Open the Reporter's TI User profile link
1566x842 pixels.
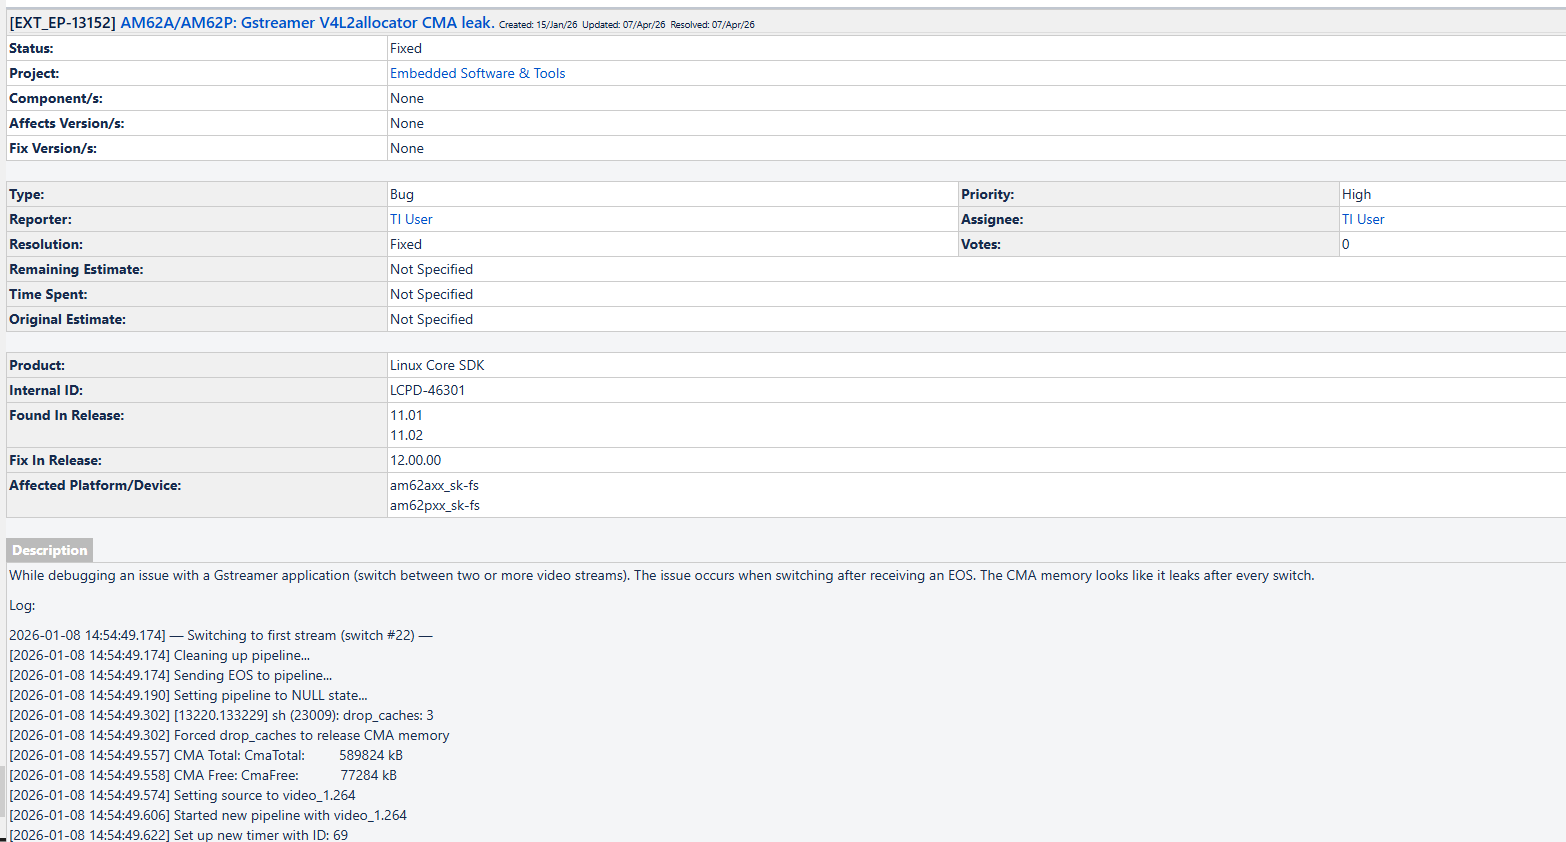pyautogui.click(x=411, y=219)
